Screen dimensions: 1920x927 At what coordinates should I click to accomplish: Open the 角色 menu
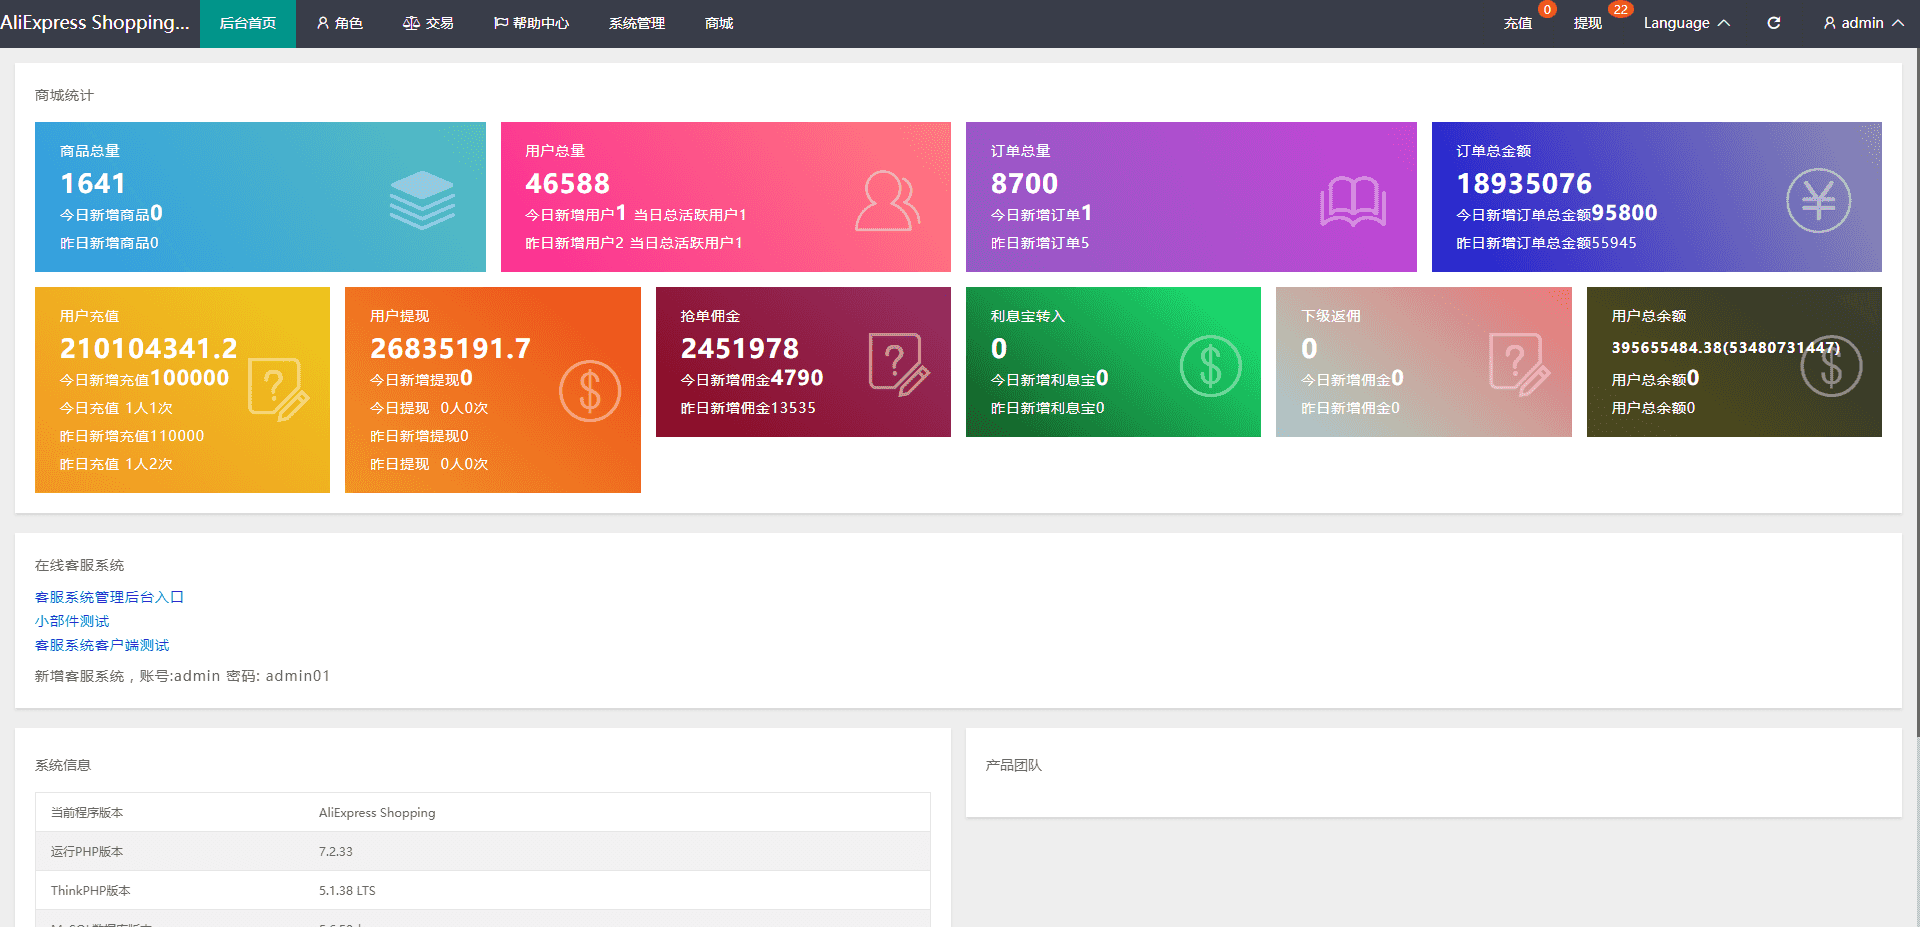pyautogui.click(x=339, y=23)
